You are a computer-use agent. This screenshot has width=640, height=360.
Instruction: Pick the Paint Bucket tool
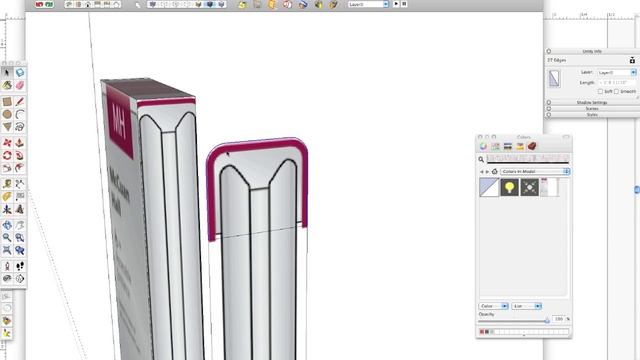(7, 85)
